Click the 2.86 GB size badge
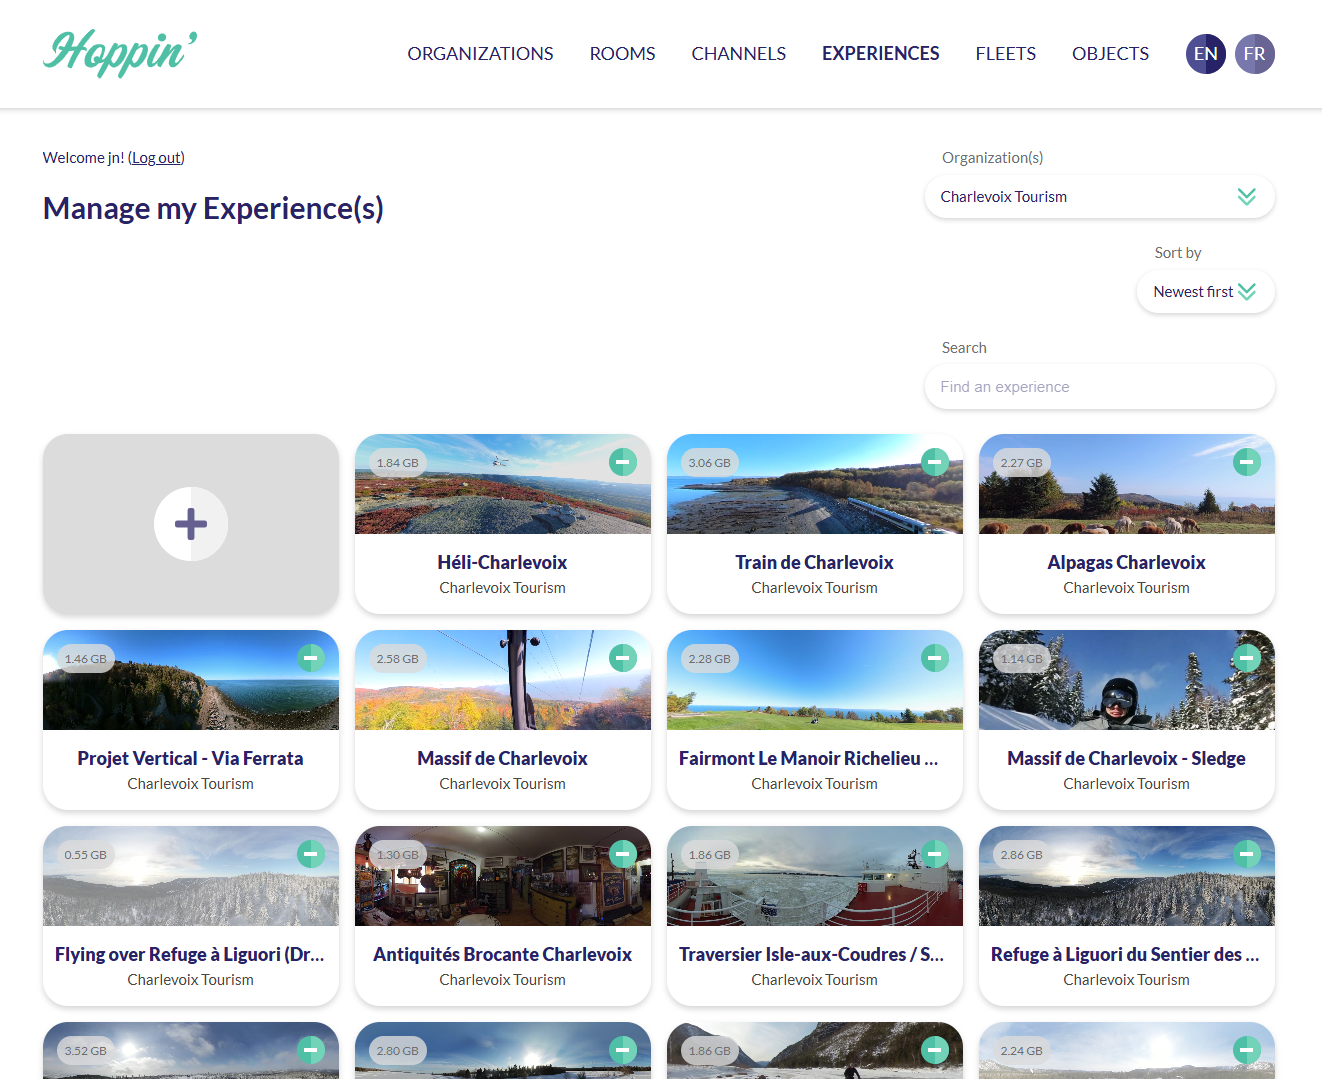The image size is (1322, 1079). pyautogui.click(x=1022, y=855)
